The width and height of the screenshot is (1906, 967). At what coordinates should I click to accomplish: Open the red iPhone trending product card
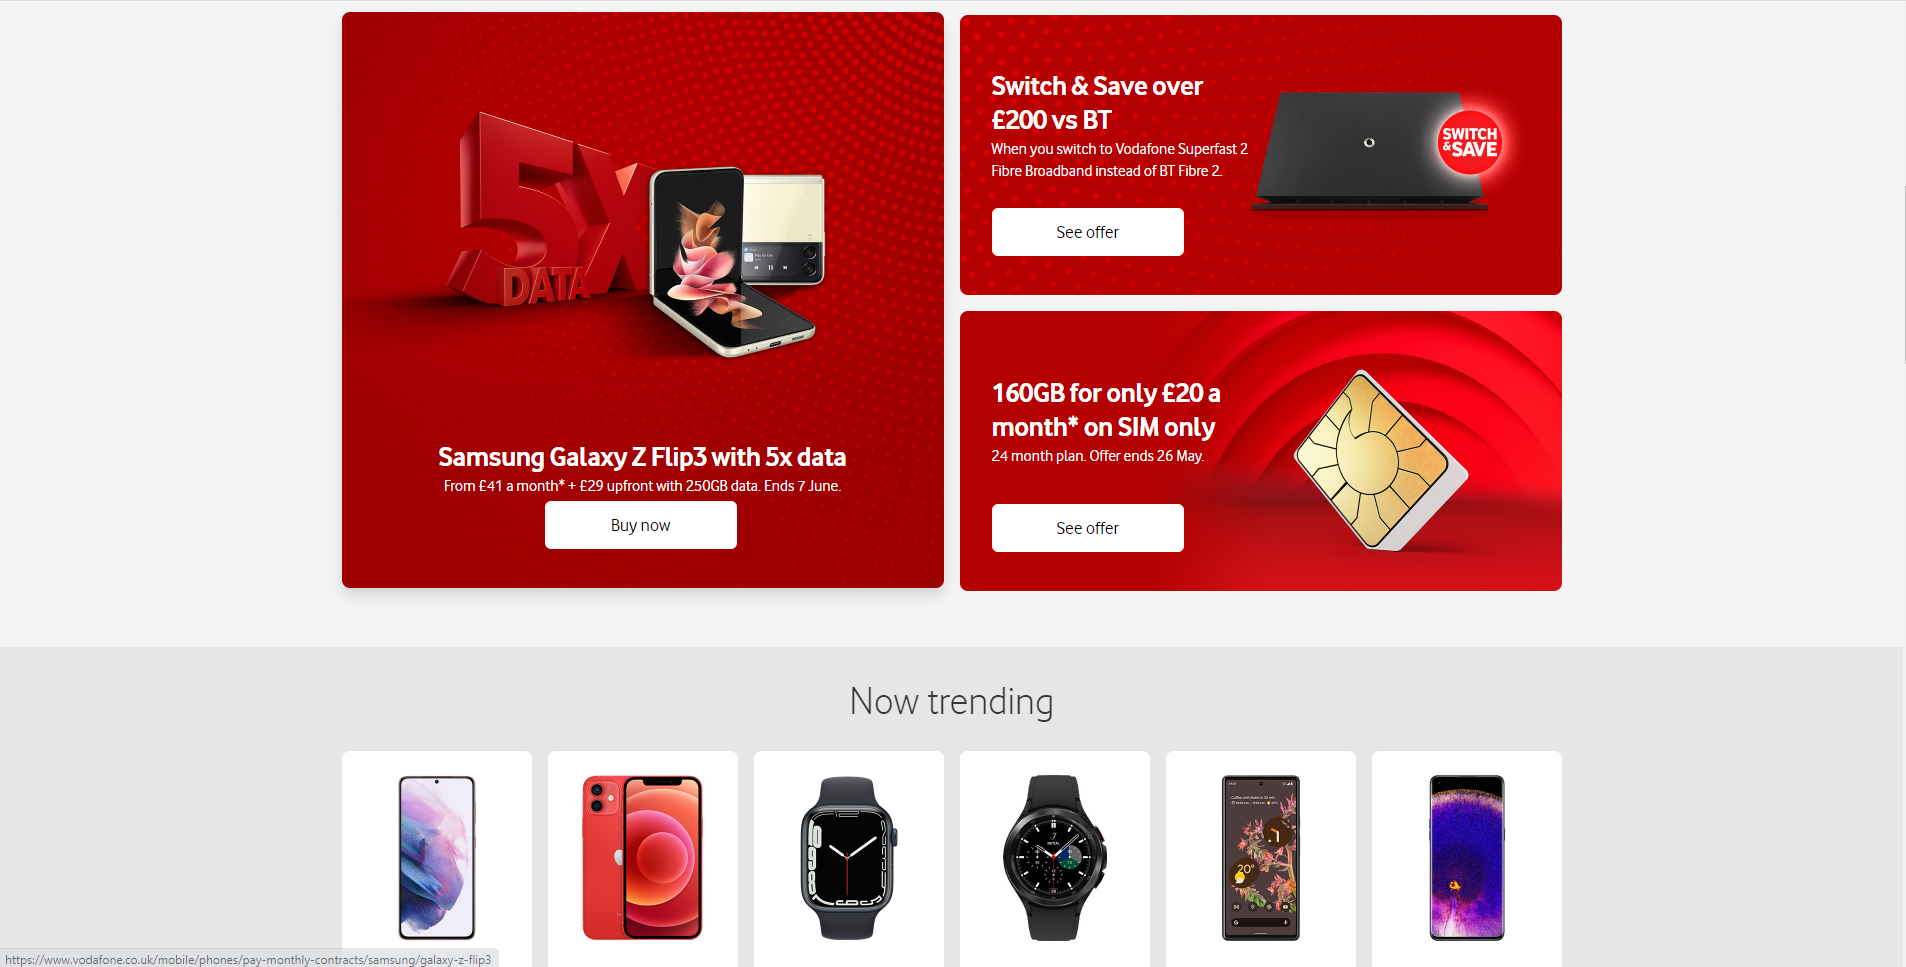click(643, 858)
